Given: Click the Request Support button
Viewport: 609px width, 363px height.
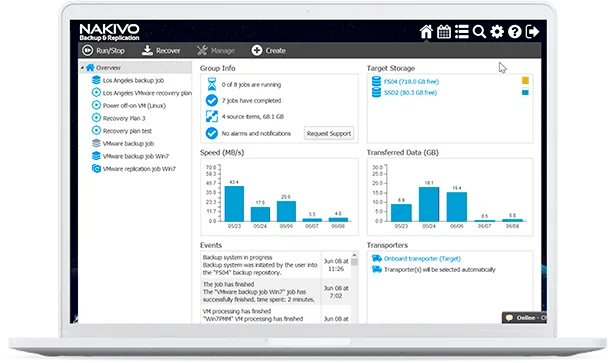Looking at the screenshot, I should [x=329, y=134].
